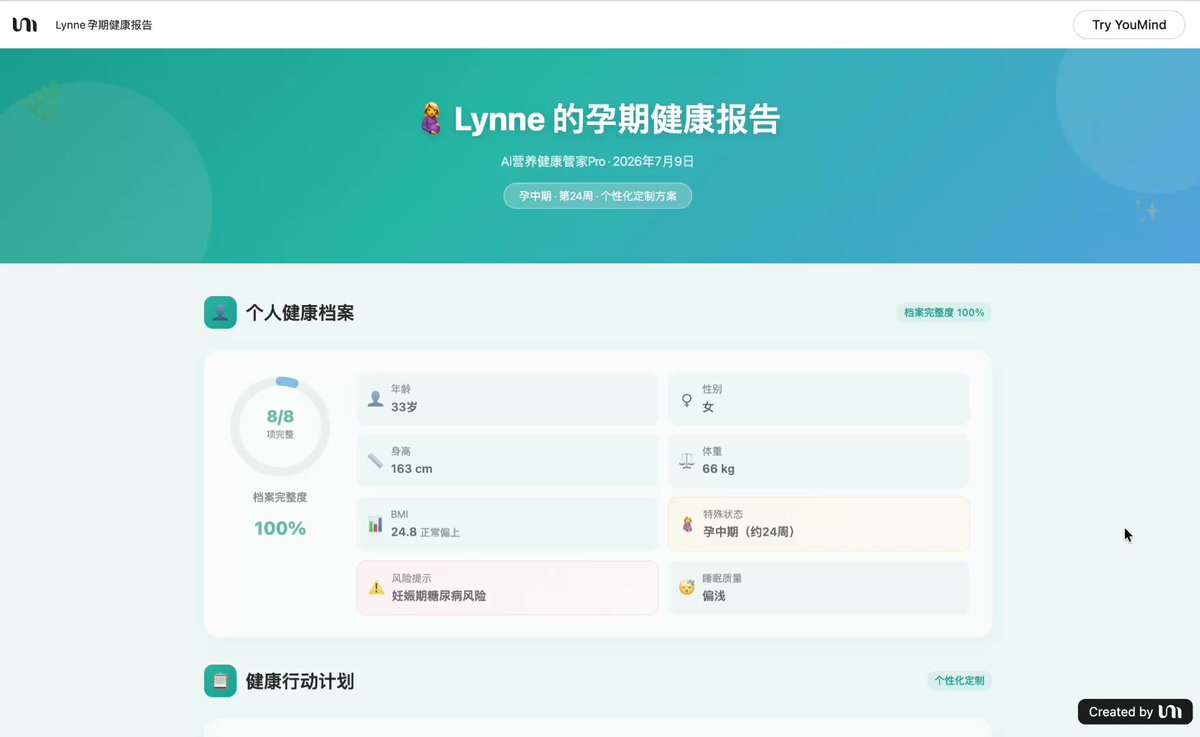The image size is (1200, 737).
Task: Click the large 100% completeness figure
Action: click(280, 528)
